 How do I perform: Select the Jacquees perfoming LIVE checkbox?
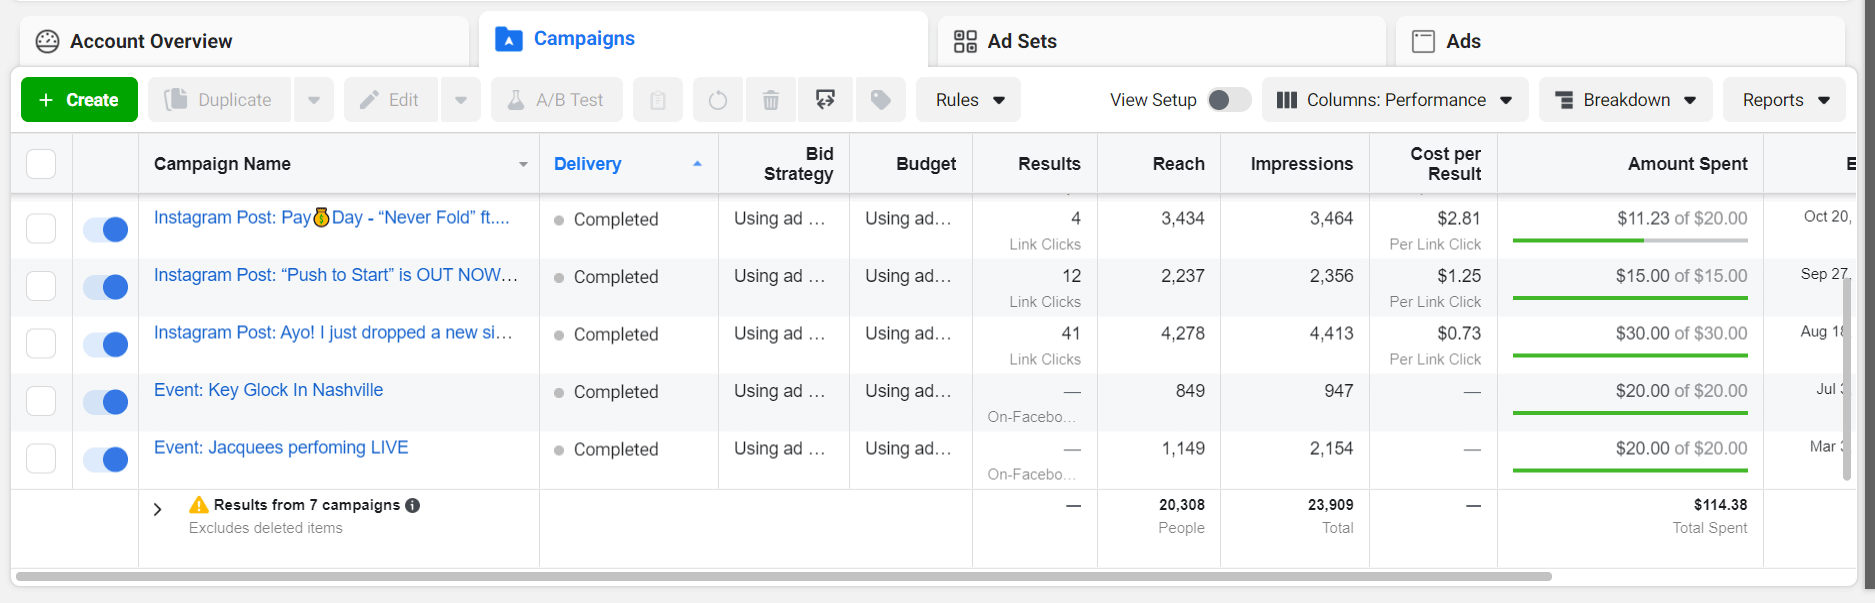41,458
